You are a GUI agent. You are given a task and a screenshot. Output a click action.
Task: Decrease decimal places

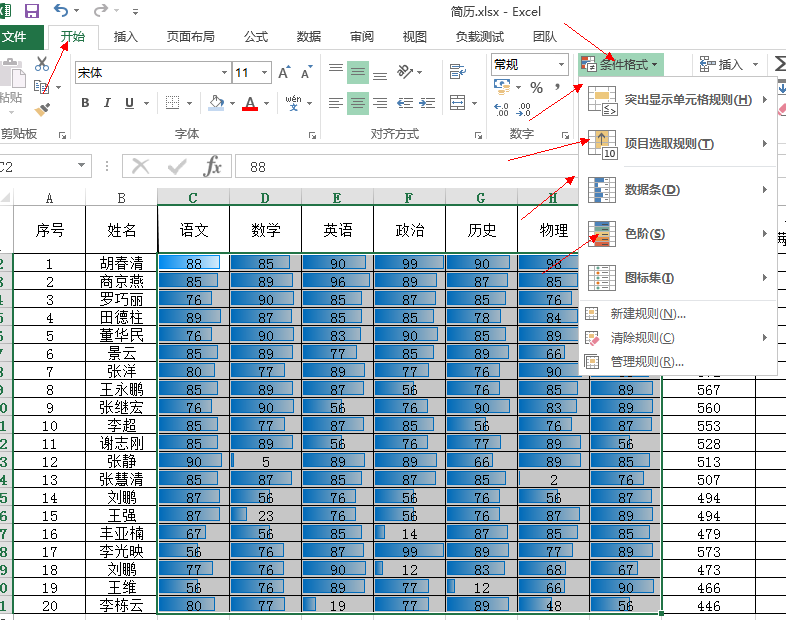point(523,109)
